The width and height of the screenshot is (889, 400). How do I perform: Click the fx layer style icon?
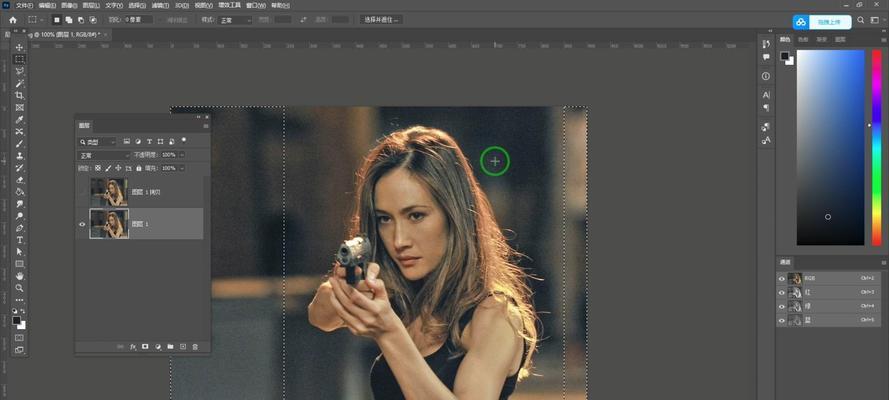point(133,347)
